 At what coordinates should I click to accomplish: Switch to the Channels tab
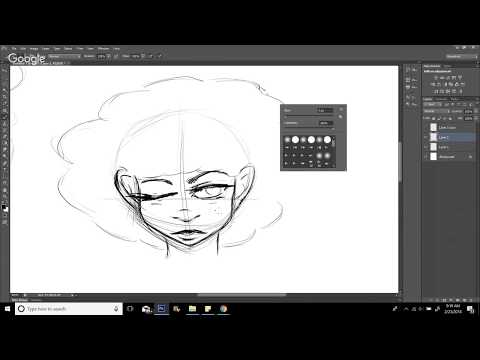tap(441, 99)
